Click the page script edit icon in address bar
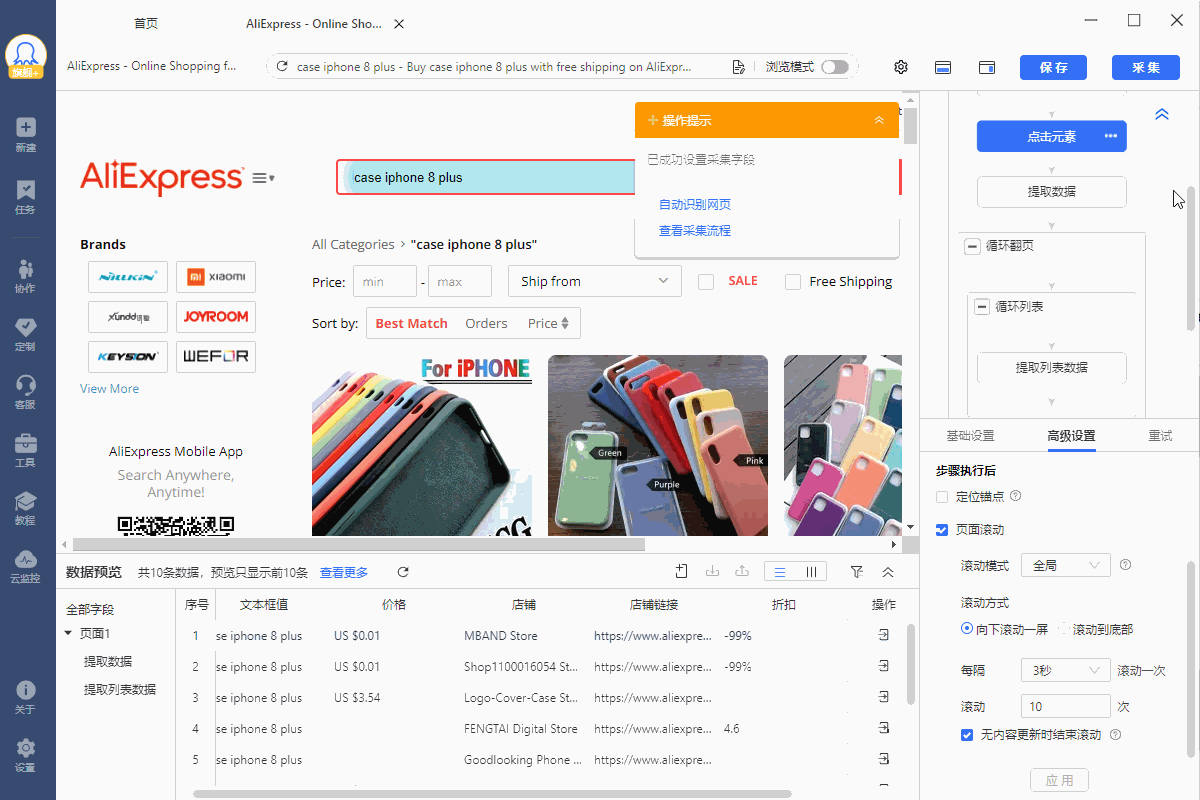This screenshot has width=1200, height=800. (x=738, y=67)
